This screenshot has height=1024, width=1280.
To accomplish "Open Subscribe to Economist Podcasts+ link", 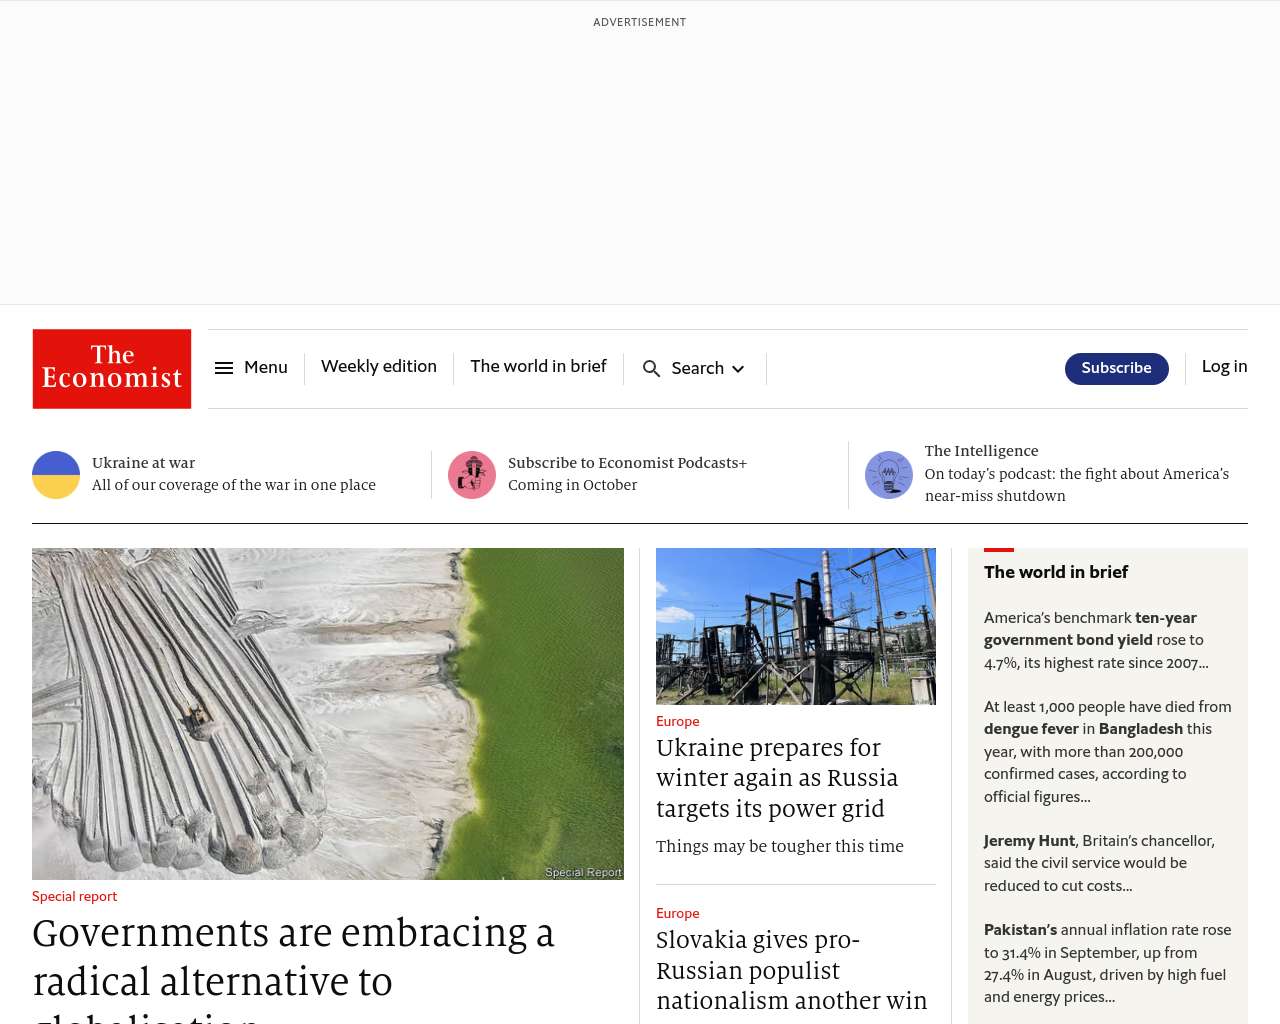I will coord(627,463).
